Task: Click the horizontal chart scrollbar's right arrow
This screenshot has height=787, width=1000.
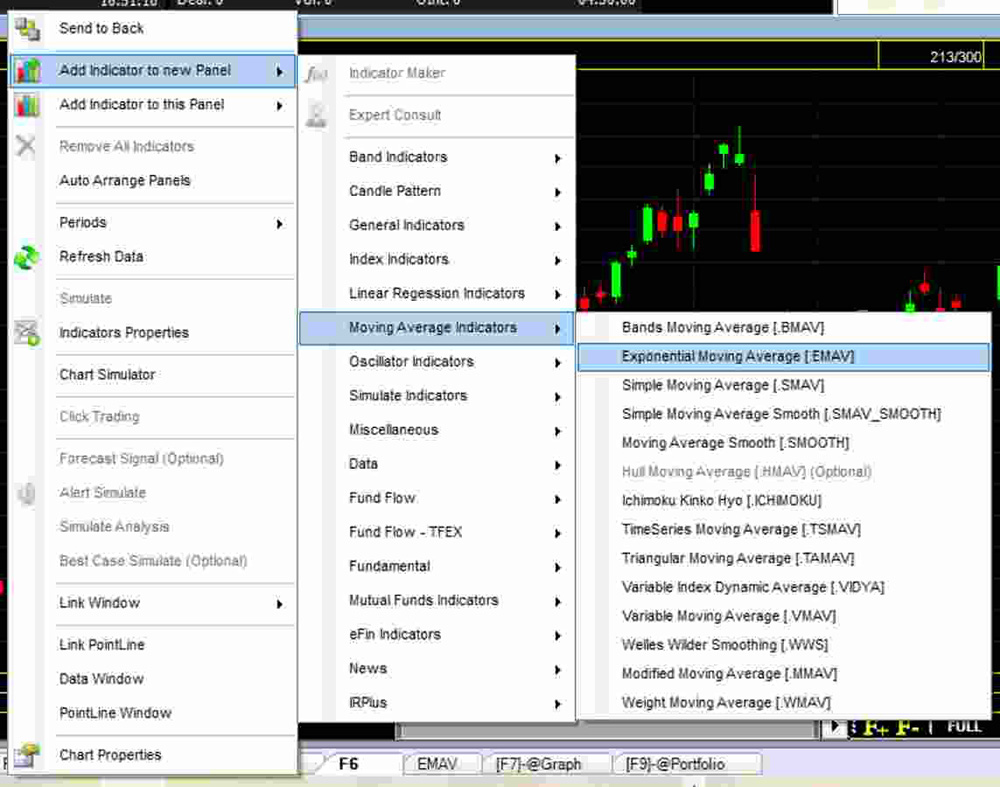Action: [x=836, y=727]
